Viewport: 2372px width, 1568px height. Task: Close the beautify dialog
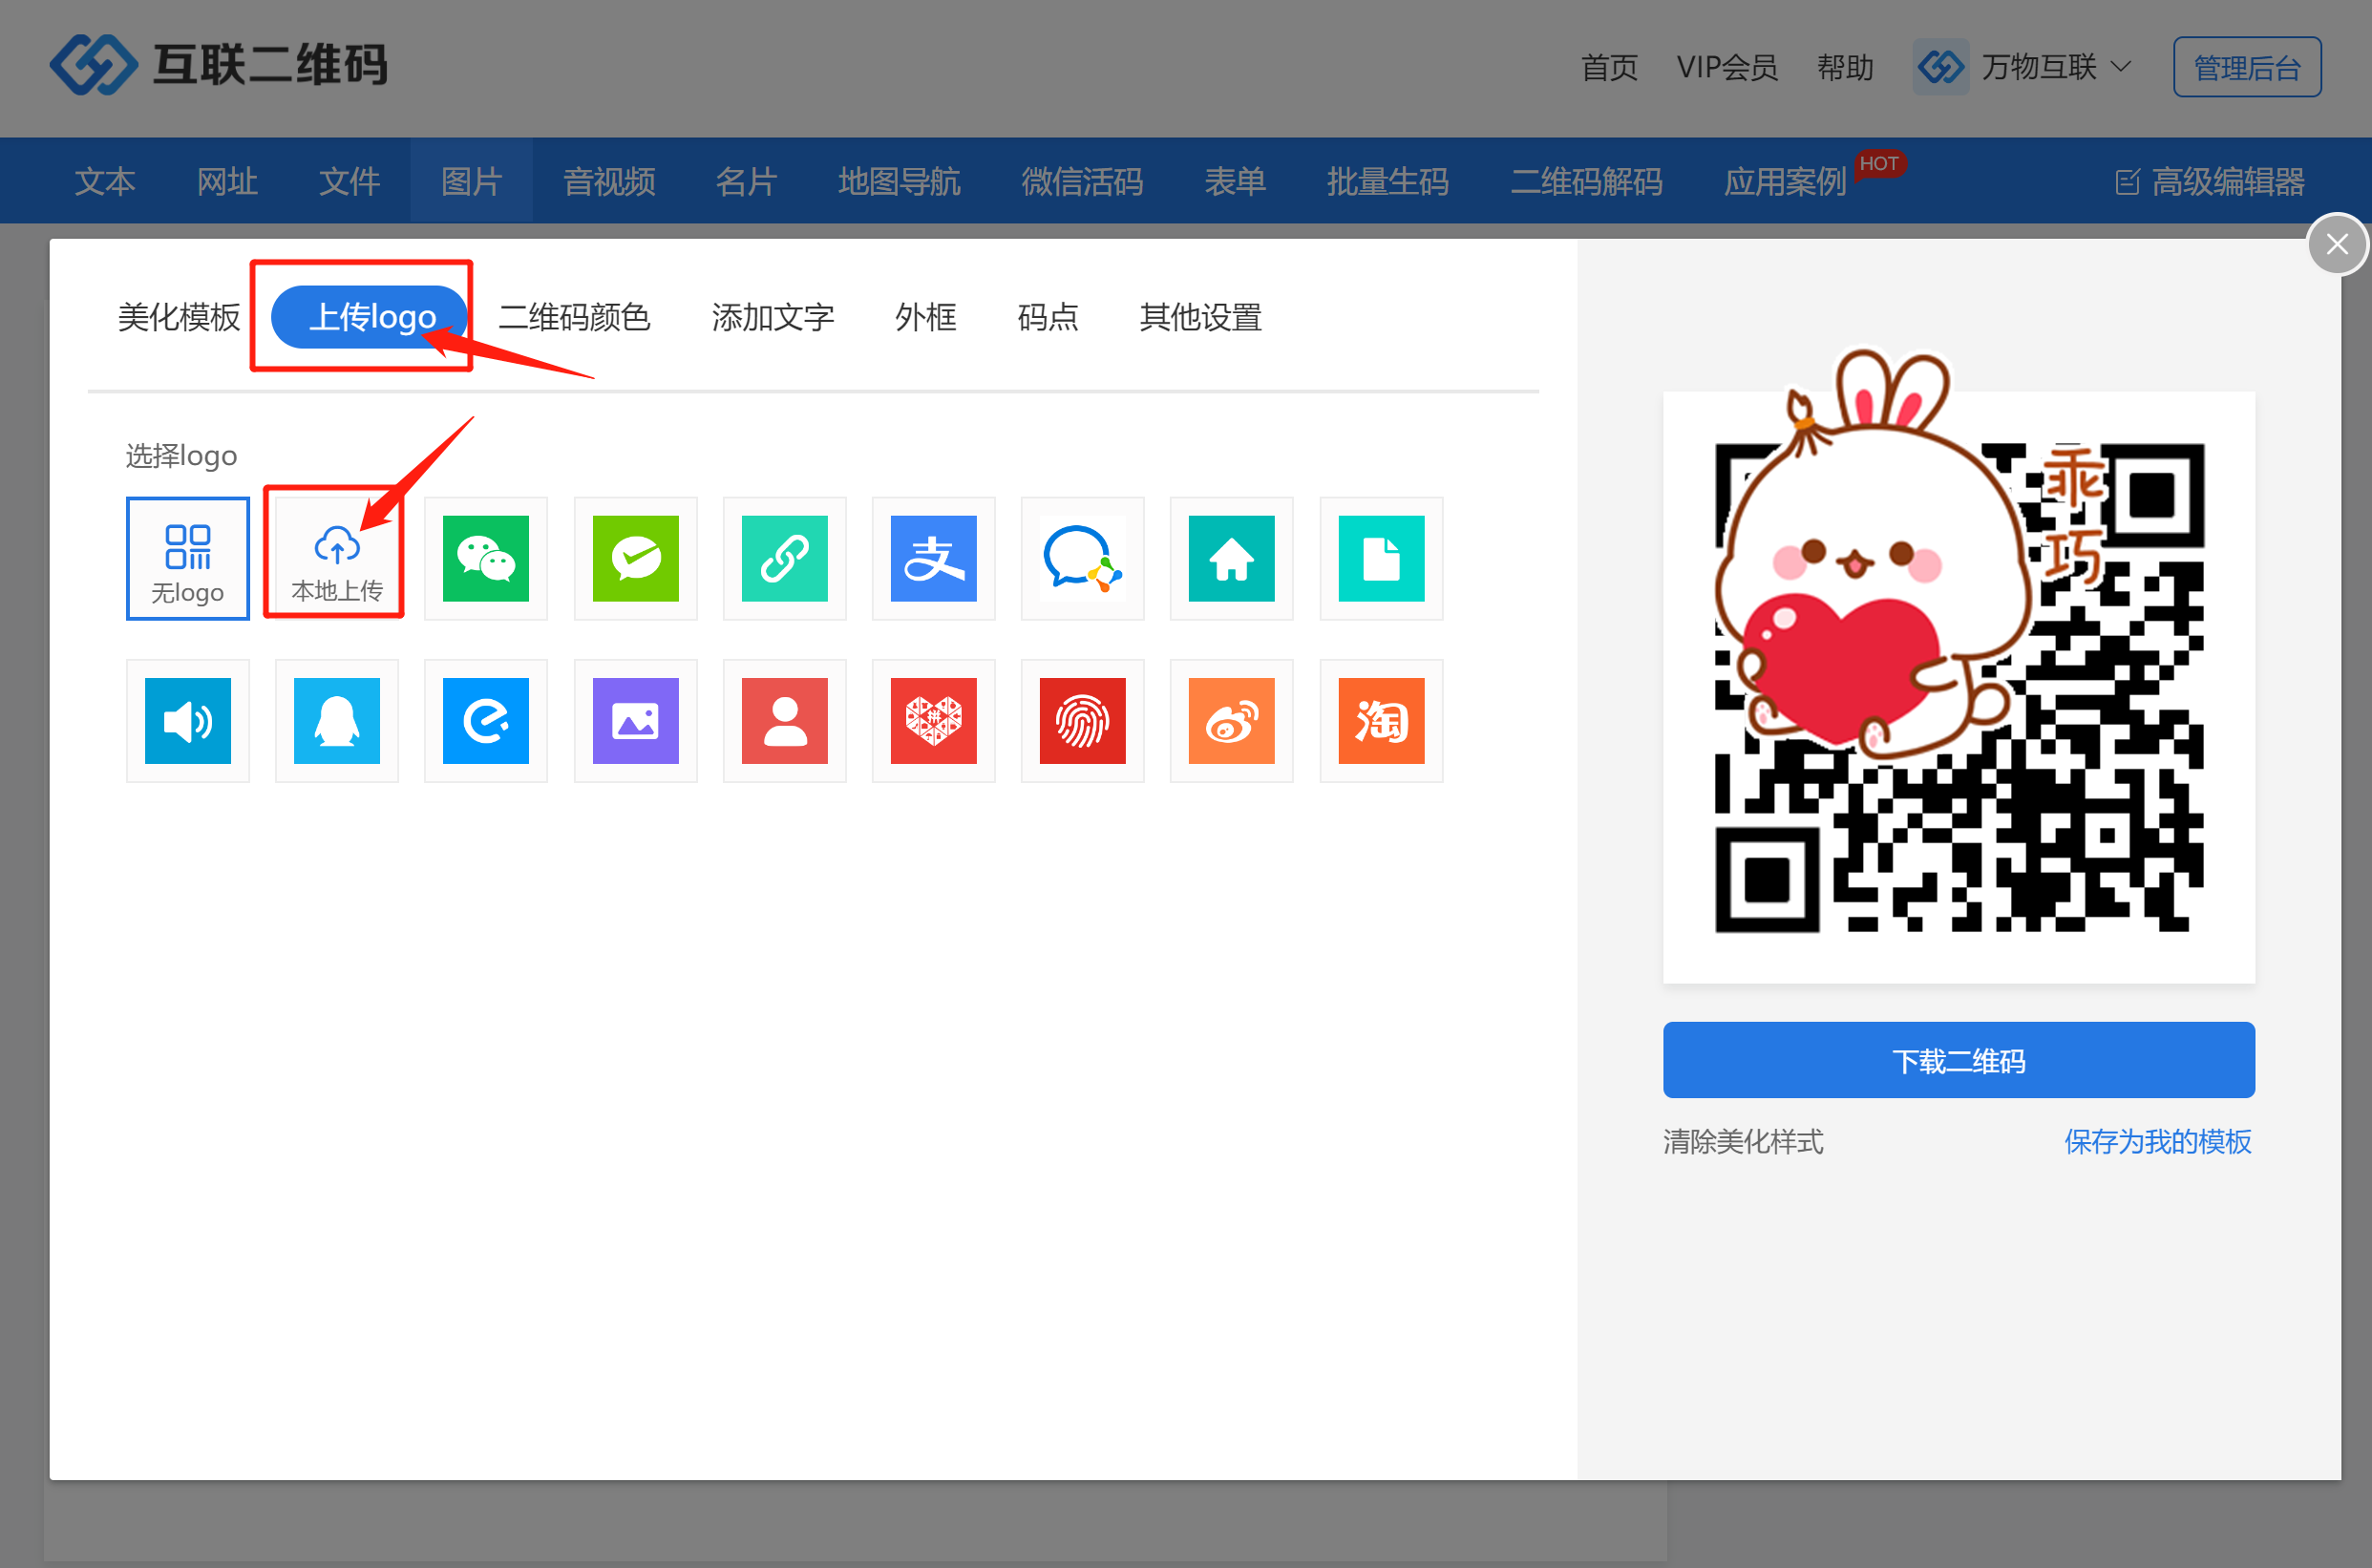tap(2336, 244)
